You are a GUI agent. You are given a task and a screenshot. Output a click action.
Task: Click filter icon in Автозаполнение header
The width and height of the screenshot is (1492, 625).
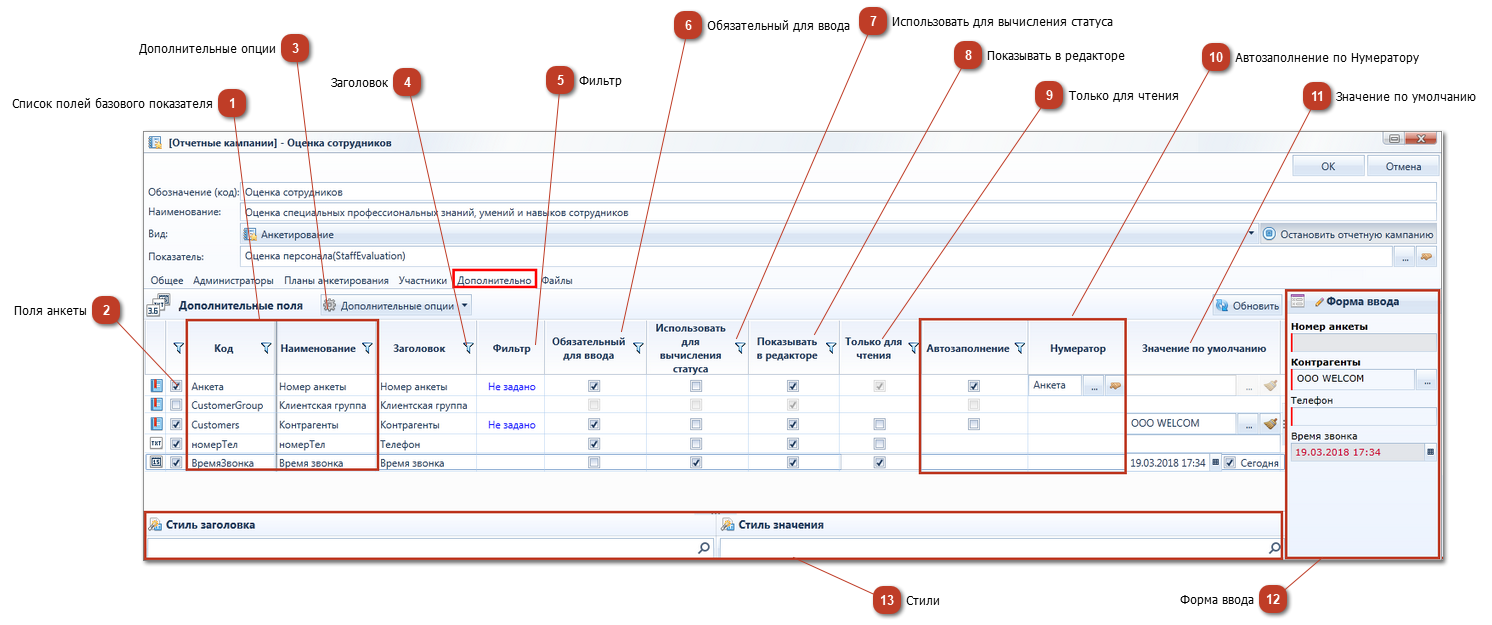coord(1019,348)
